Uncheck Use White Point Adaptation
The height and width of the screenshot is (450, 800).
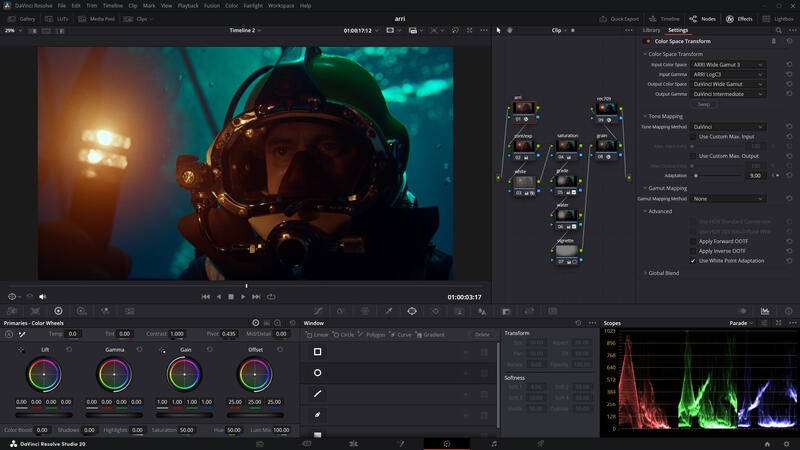(693, 260)
